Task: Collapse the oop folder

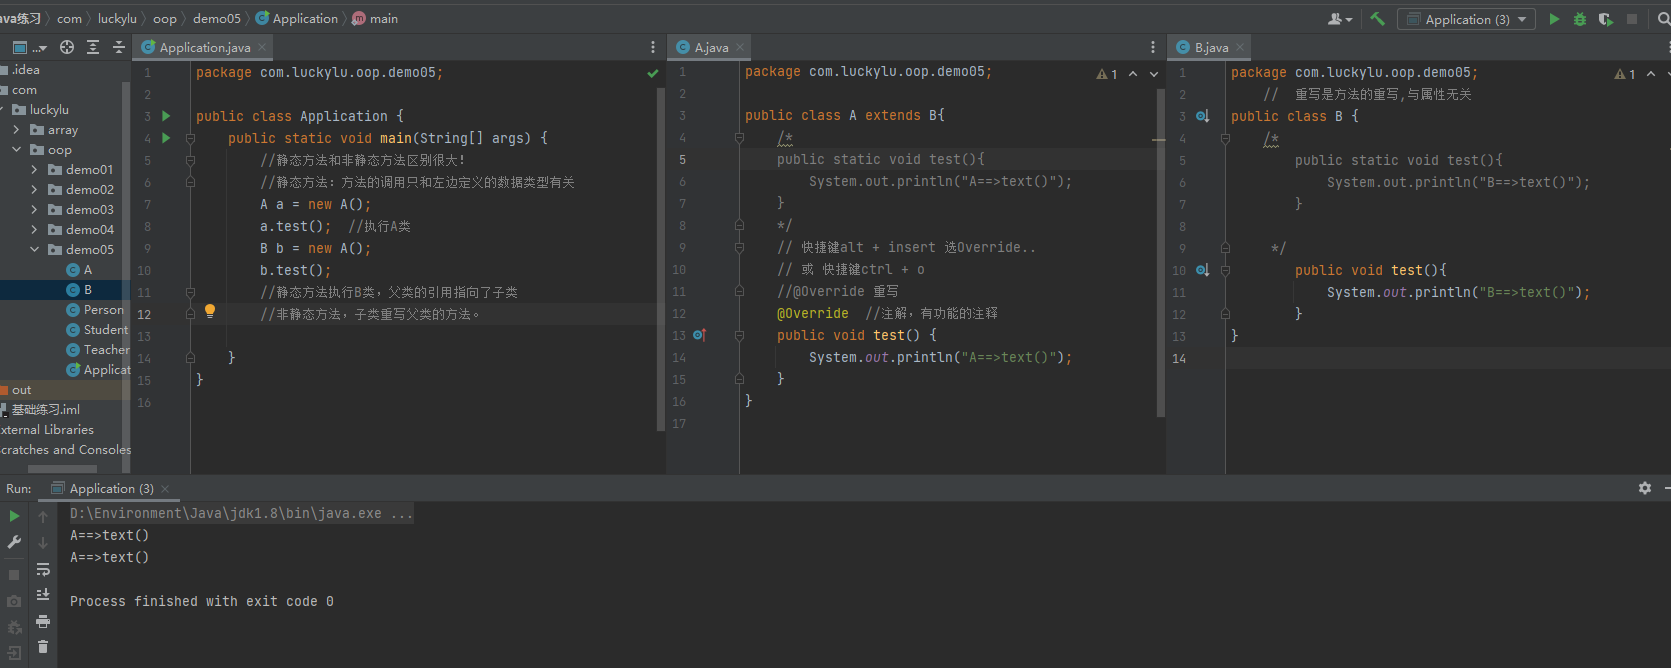Action: pyautogui.click(x=16, y=149)
